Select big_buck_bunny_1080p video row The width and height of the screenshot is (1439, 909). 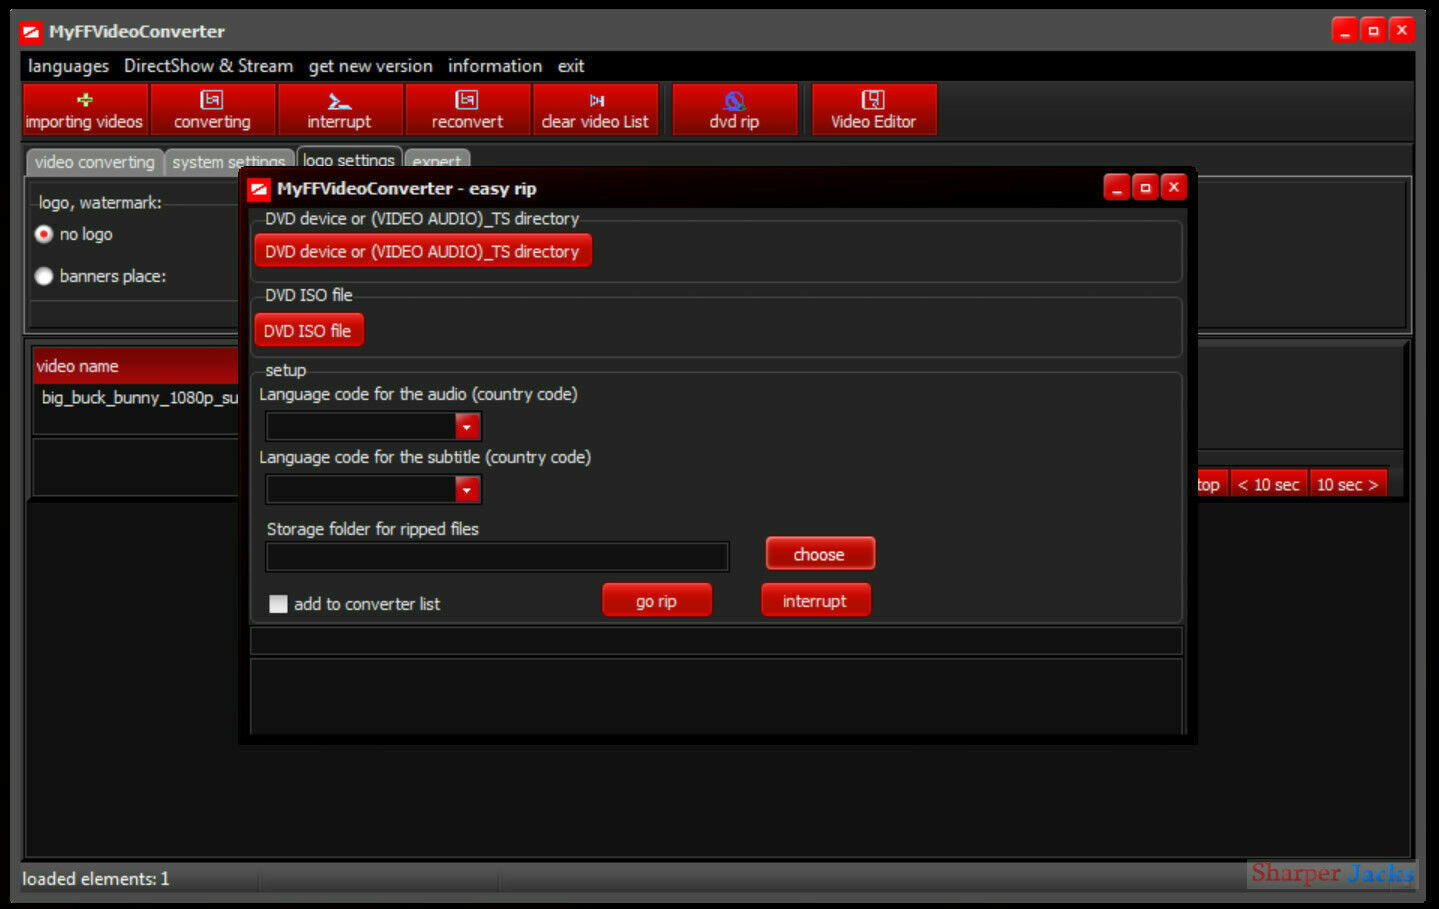coord(139,398)
